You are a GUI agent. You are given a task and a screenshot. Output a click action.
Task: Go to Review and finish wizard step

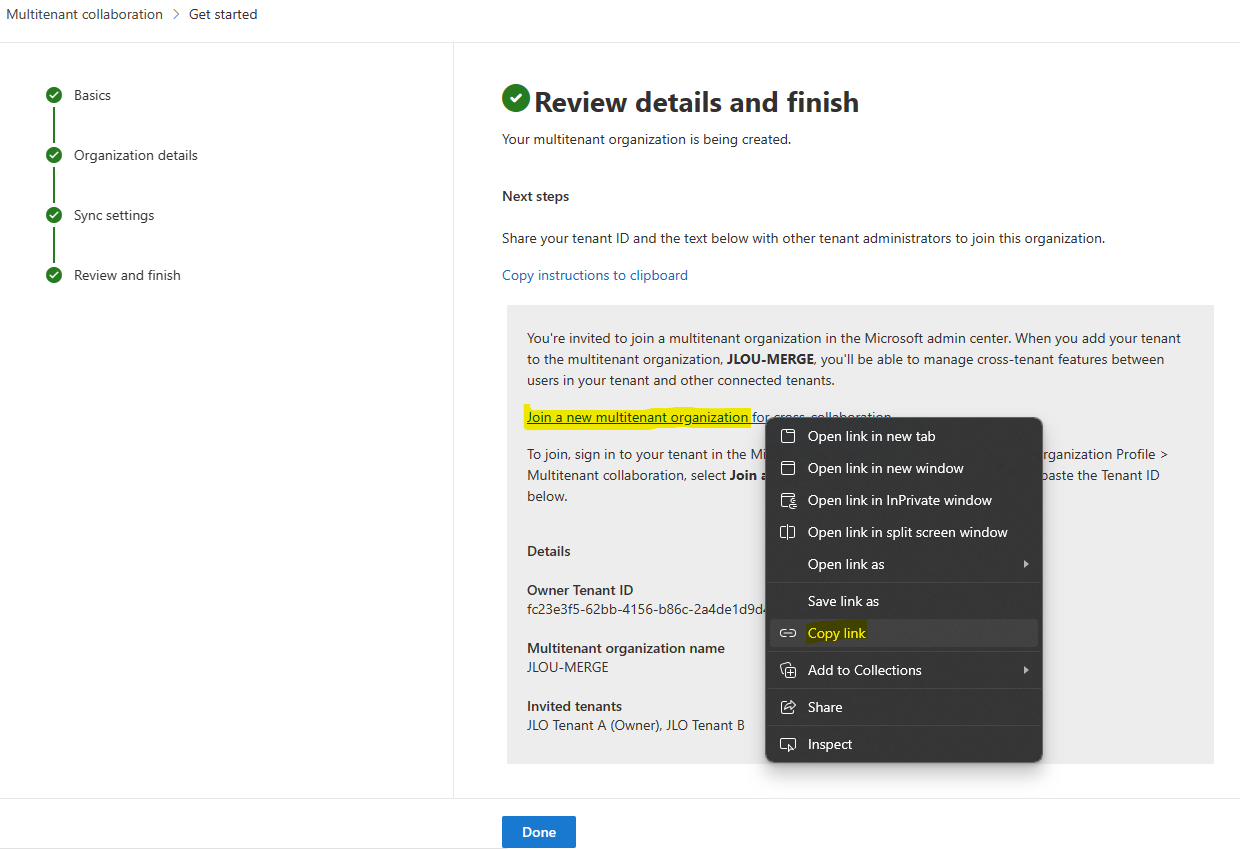(x=127, y=275)
